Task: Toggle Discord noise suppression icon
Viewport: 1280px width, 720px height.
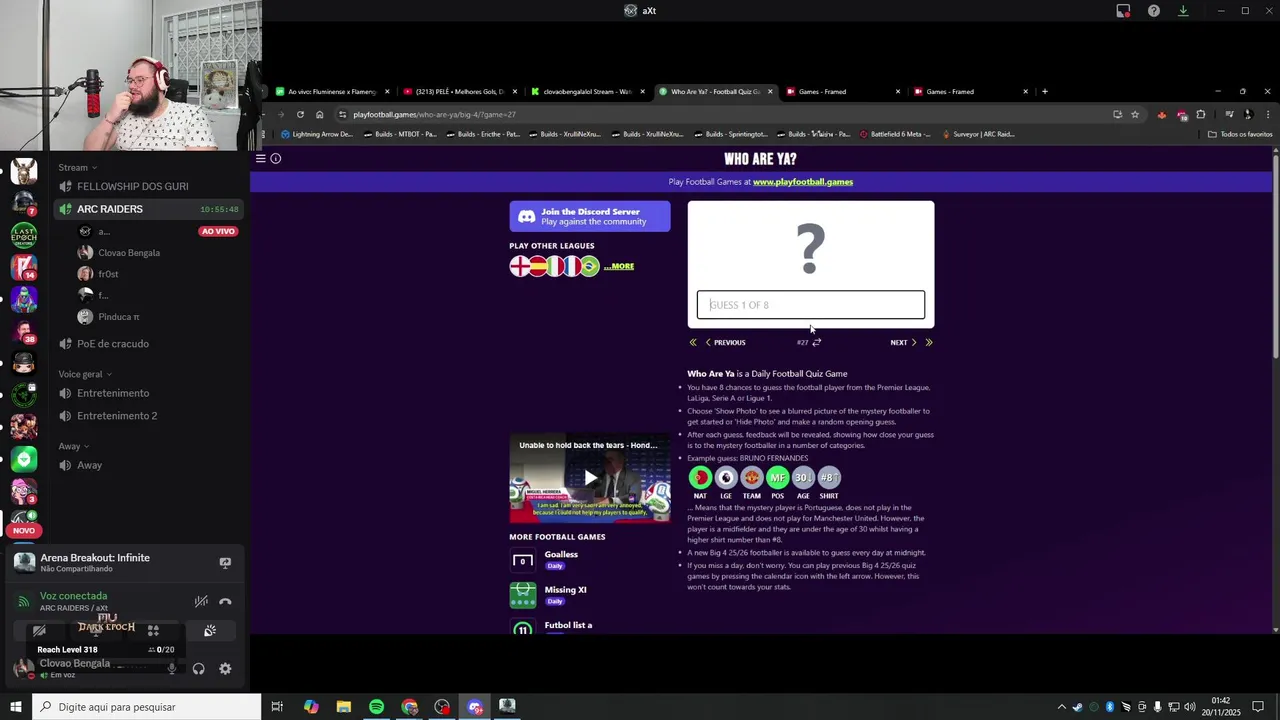Action: point(201,601)
